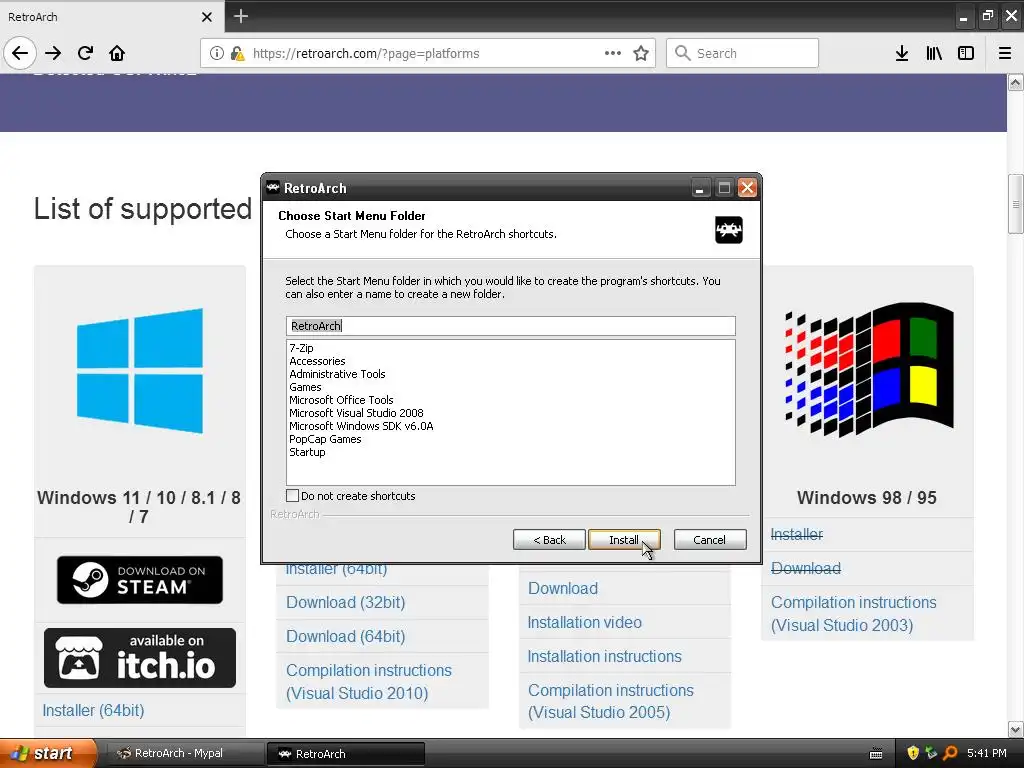The image size is (1024, 768).
Task: Select Microsoft Windows SDK v6.0A entry
Action: click(x=361, y=426)
